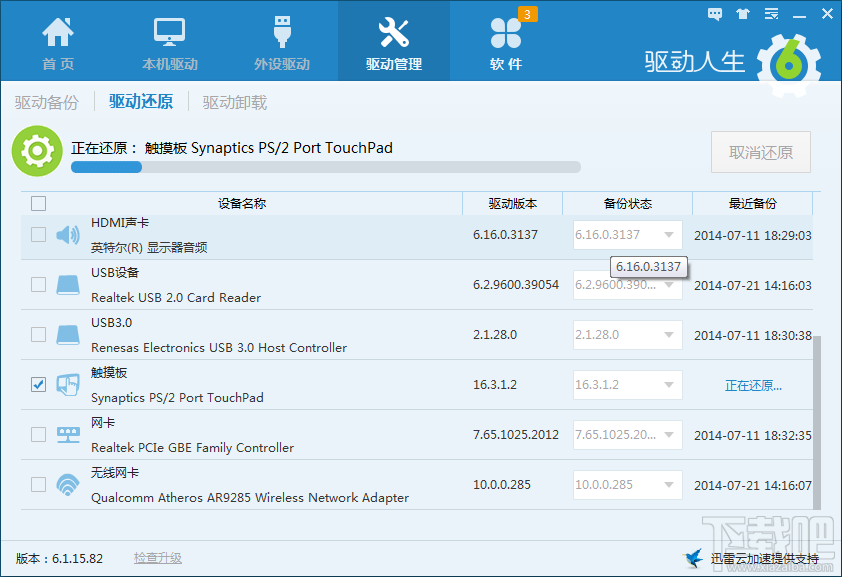Screen dimensions: 842x577
Task: Click the 英特尔(R) 显示器音频 device name
Action: tap(149, 247)
